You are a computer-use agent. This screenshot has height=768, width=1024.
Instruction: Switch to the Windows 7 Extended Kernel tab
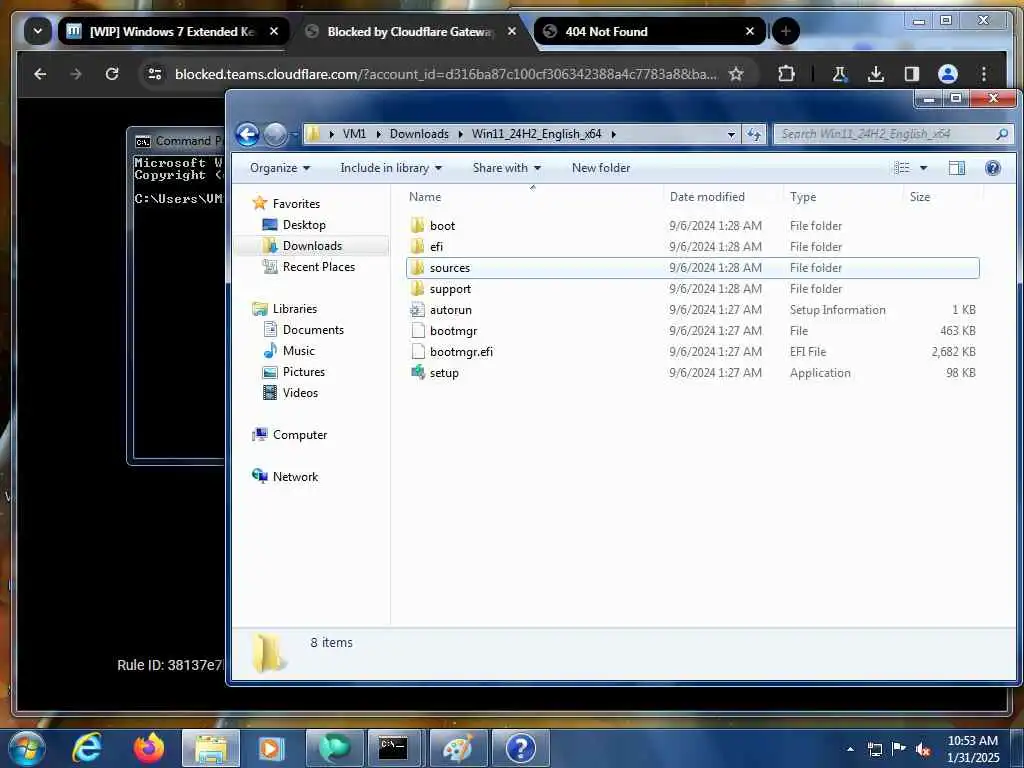tap(172, 31)
